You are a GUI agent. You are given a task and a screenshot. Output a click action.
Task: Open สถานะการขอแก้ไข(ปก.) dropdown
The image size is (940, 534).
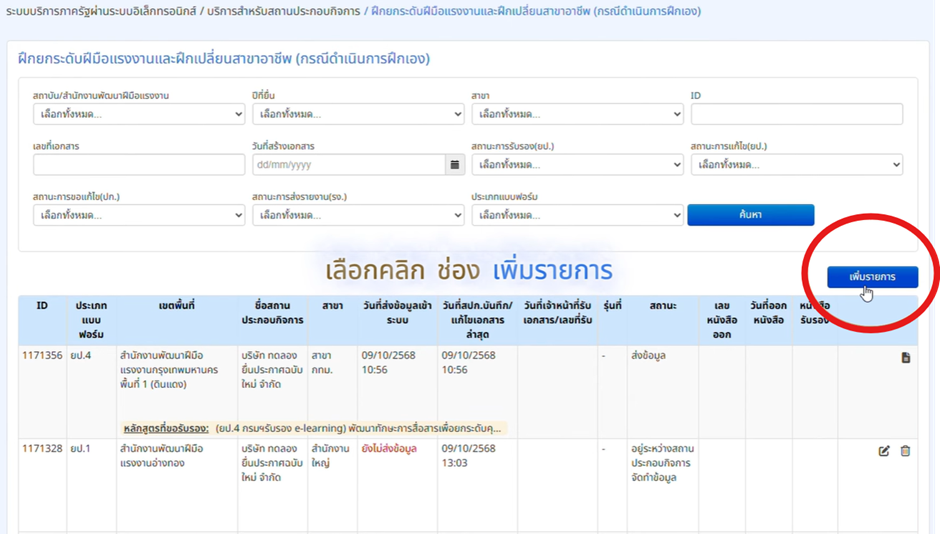[x=138, y=215]
